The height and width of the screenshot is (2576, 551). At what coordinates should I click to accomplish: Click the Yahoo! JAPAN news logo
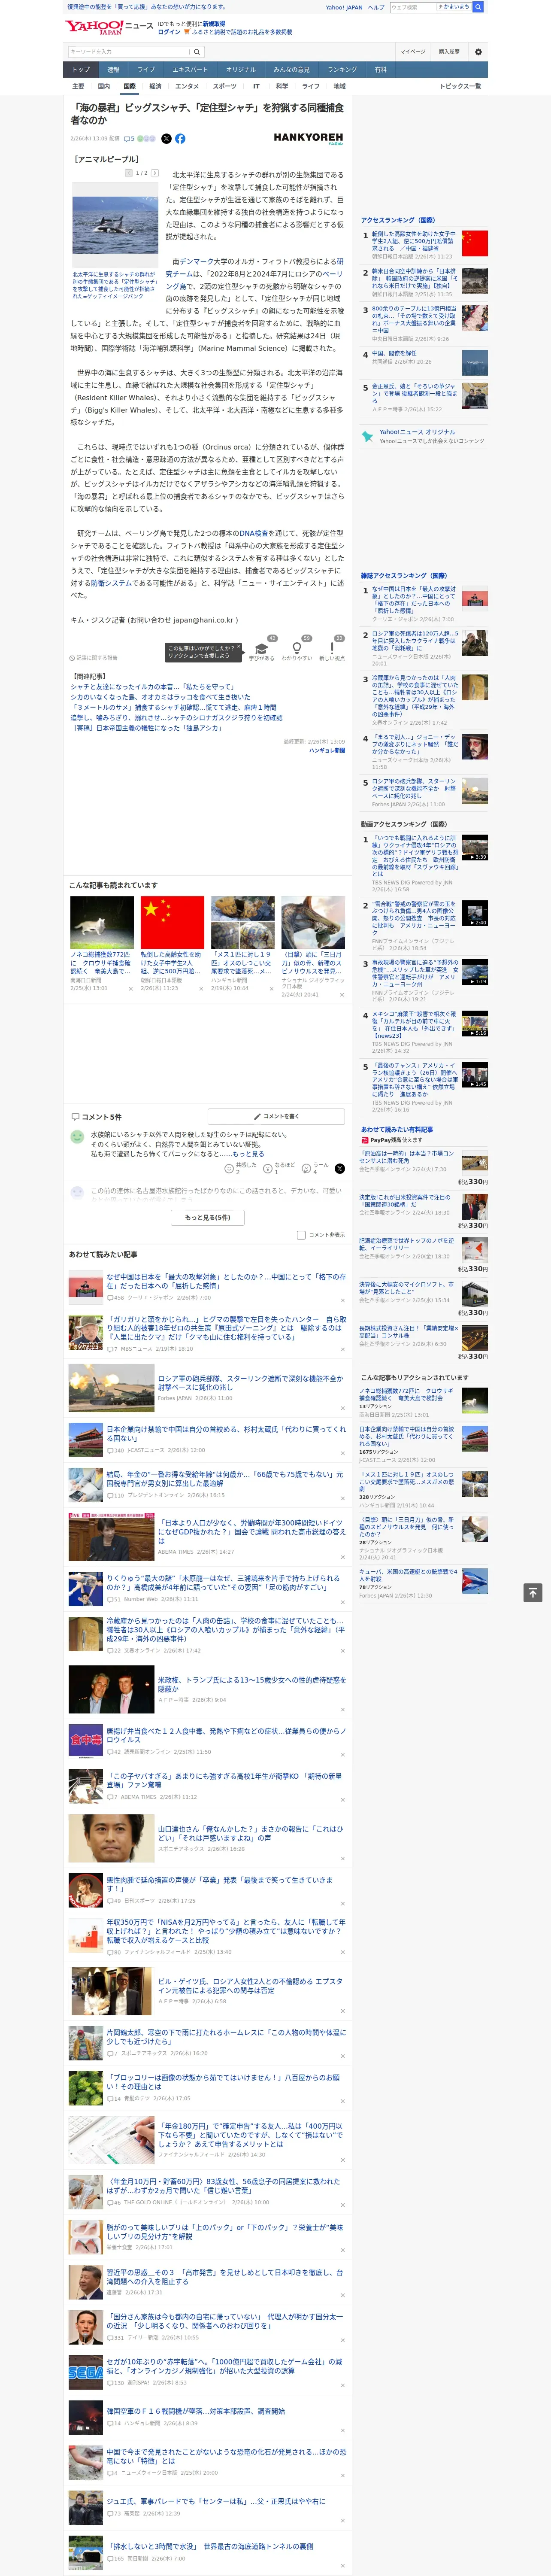pyautogui.click(x=109, y=27)
